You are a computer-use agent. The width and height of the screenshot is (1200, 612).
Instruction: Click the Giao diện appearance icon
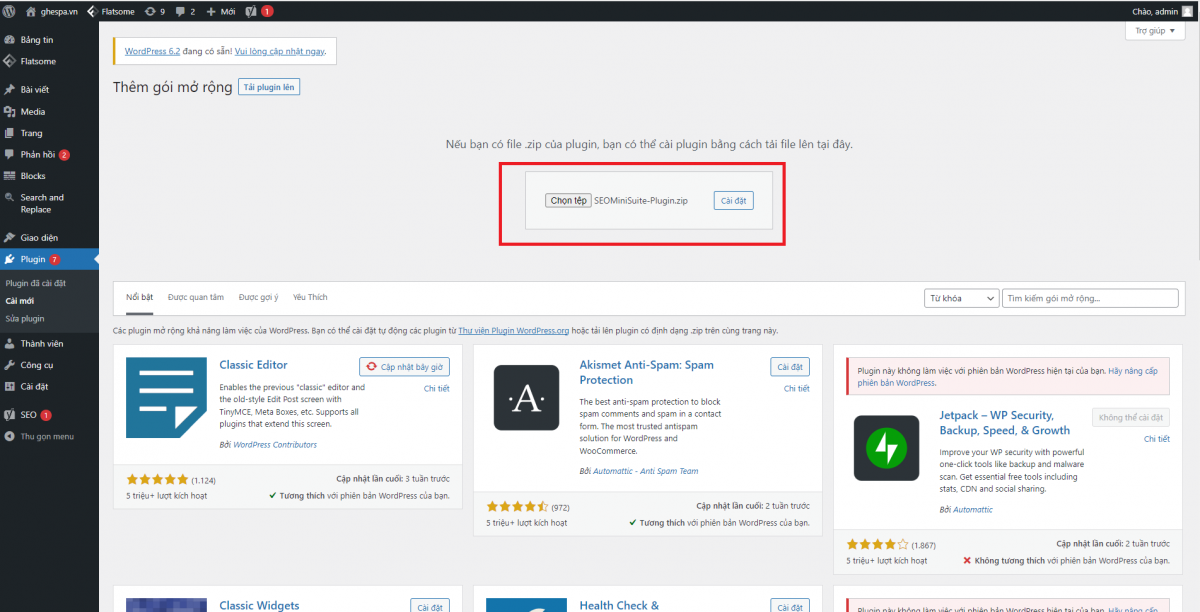point(10,238)
